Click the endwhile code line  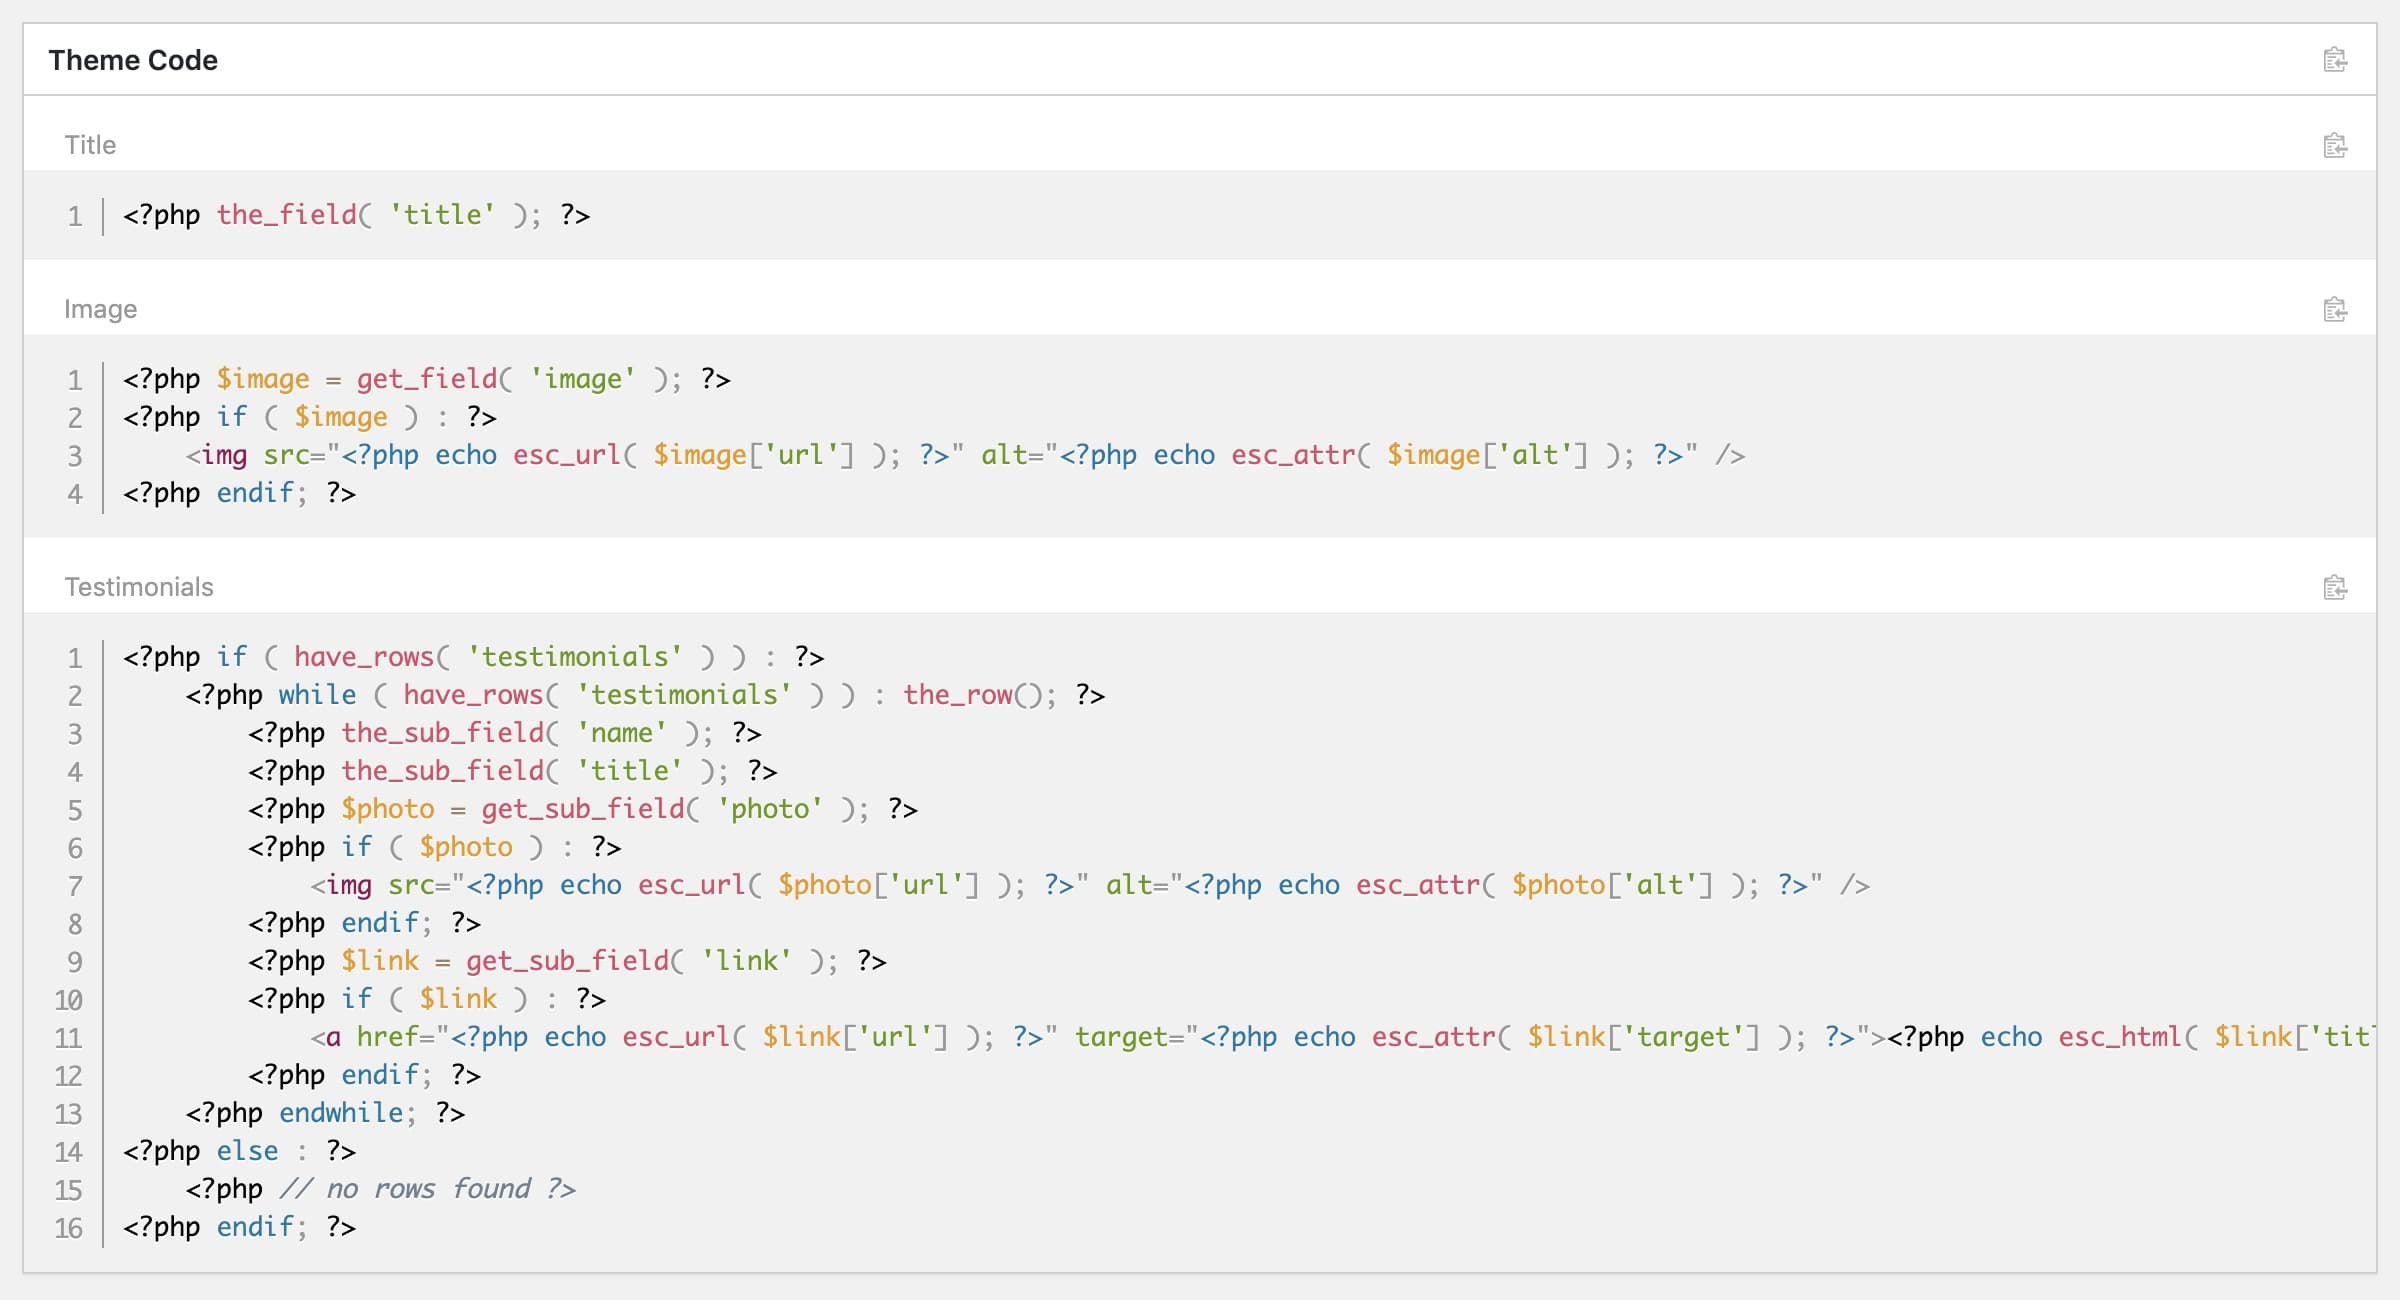324,1113
